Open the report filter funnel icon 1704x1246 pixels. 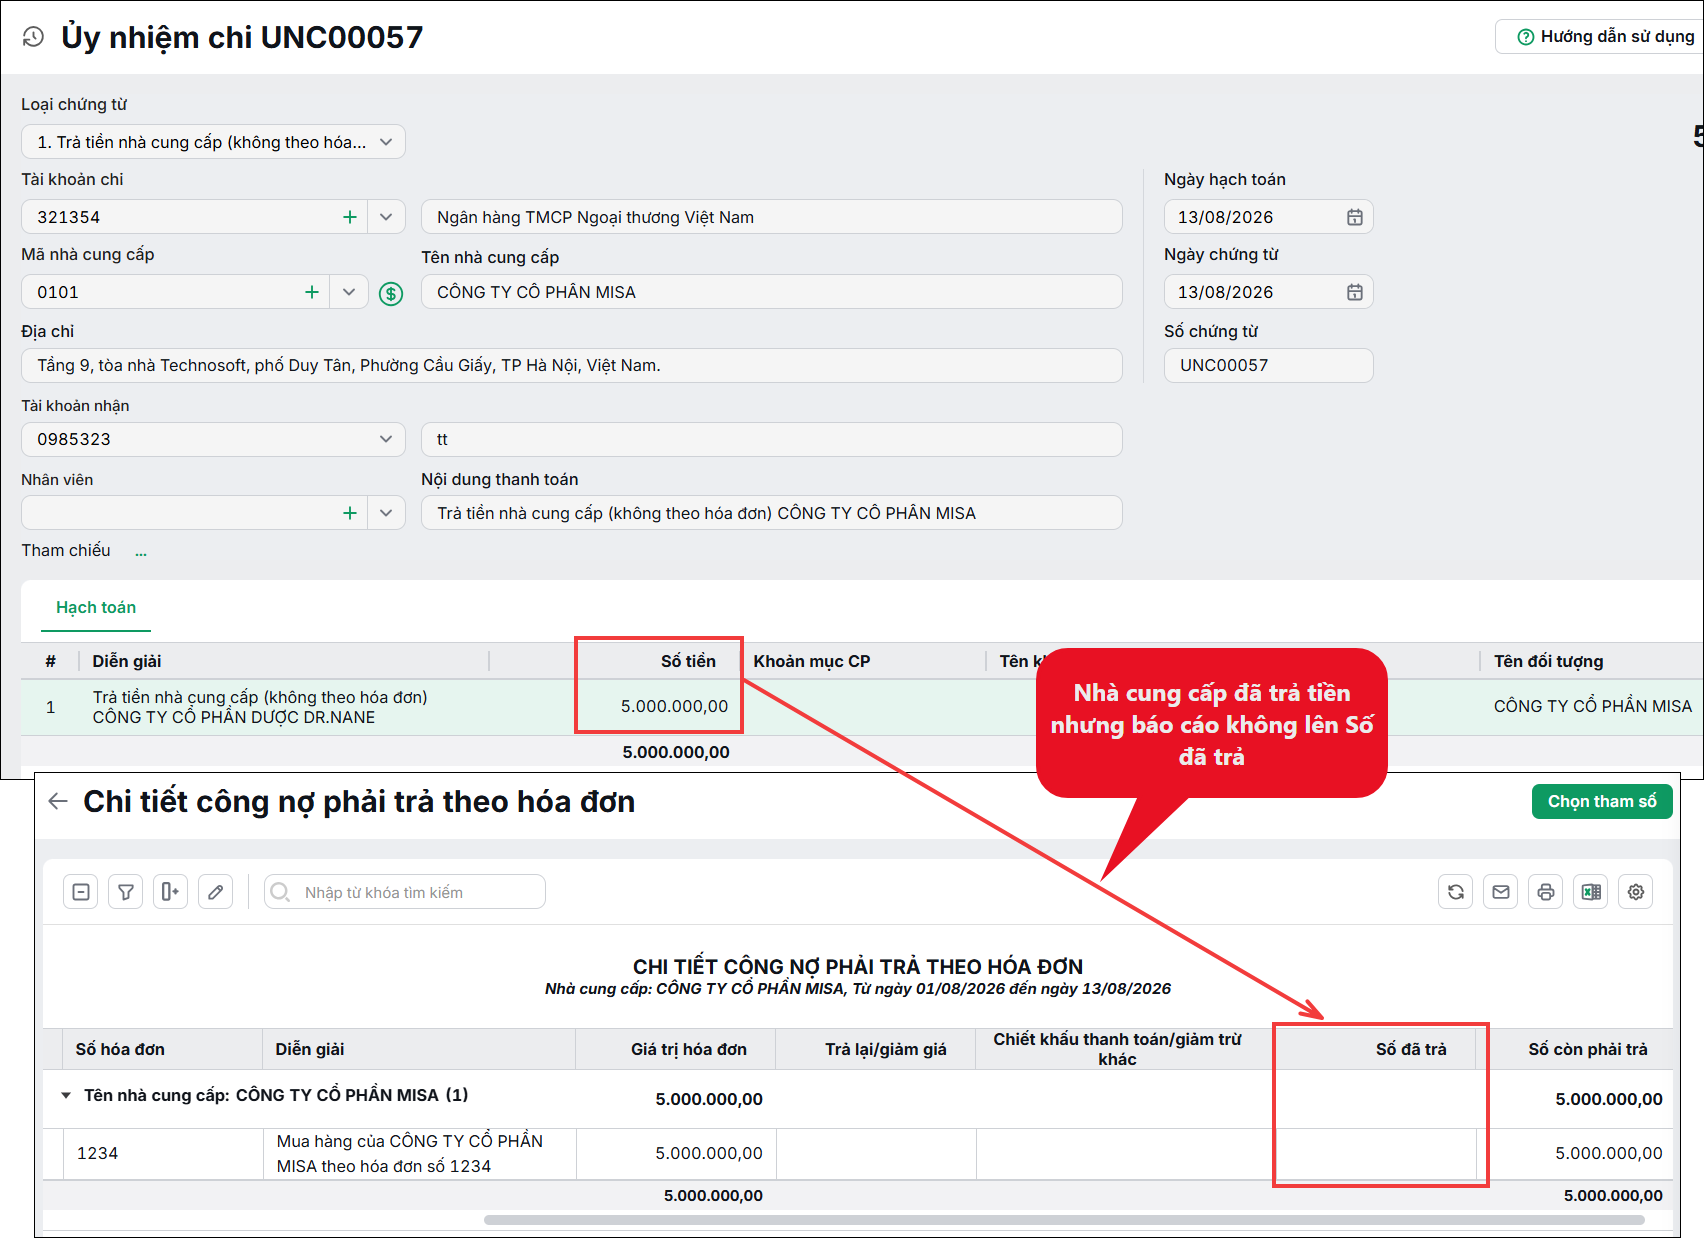point(126,892)
